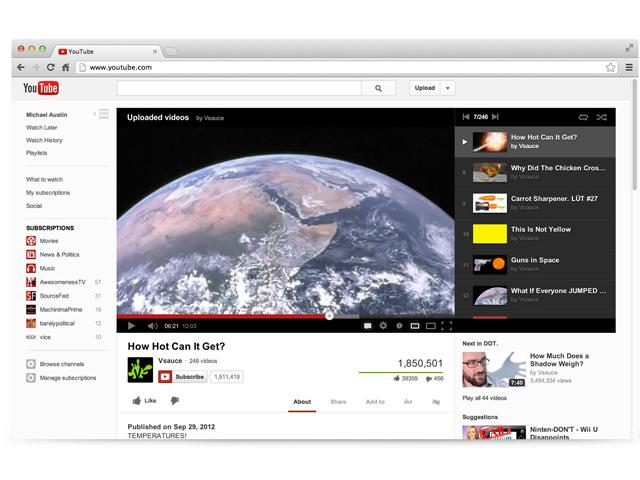Toggle playlist repeat icon
This screenshot has width=640, height=480.
(583, 117)
